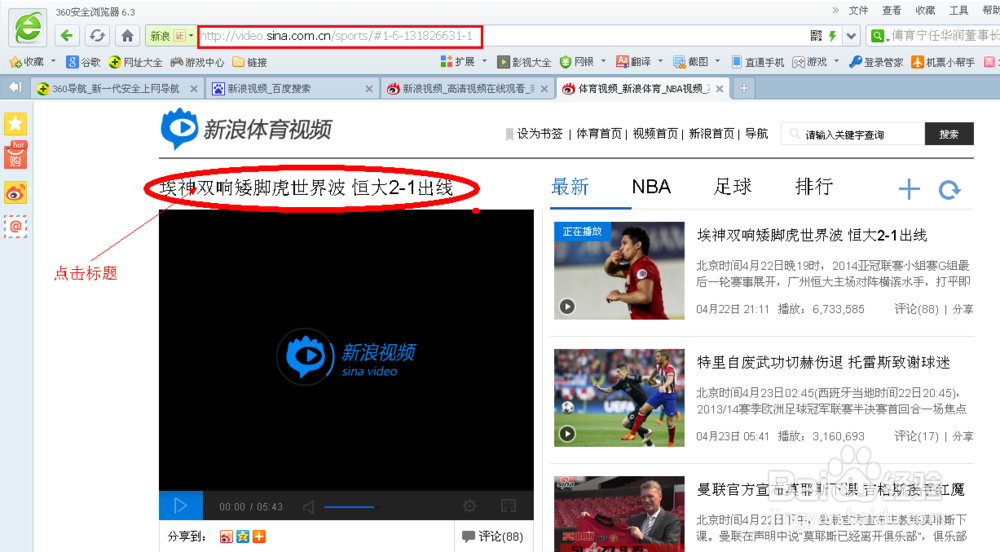This screenshot has width=1000, height=552.
Task: Select the 排行 category tab
Action: [x=814, y=187]
